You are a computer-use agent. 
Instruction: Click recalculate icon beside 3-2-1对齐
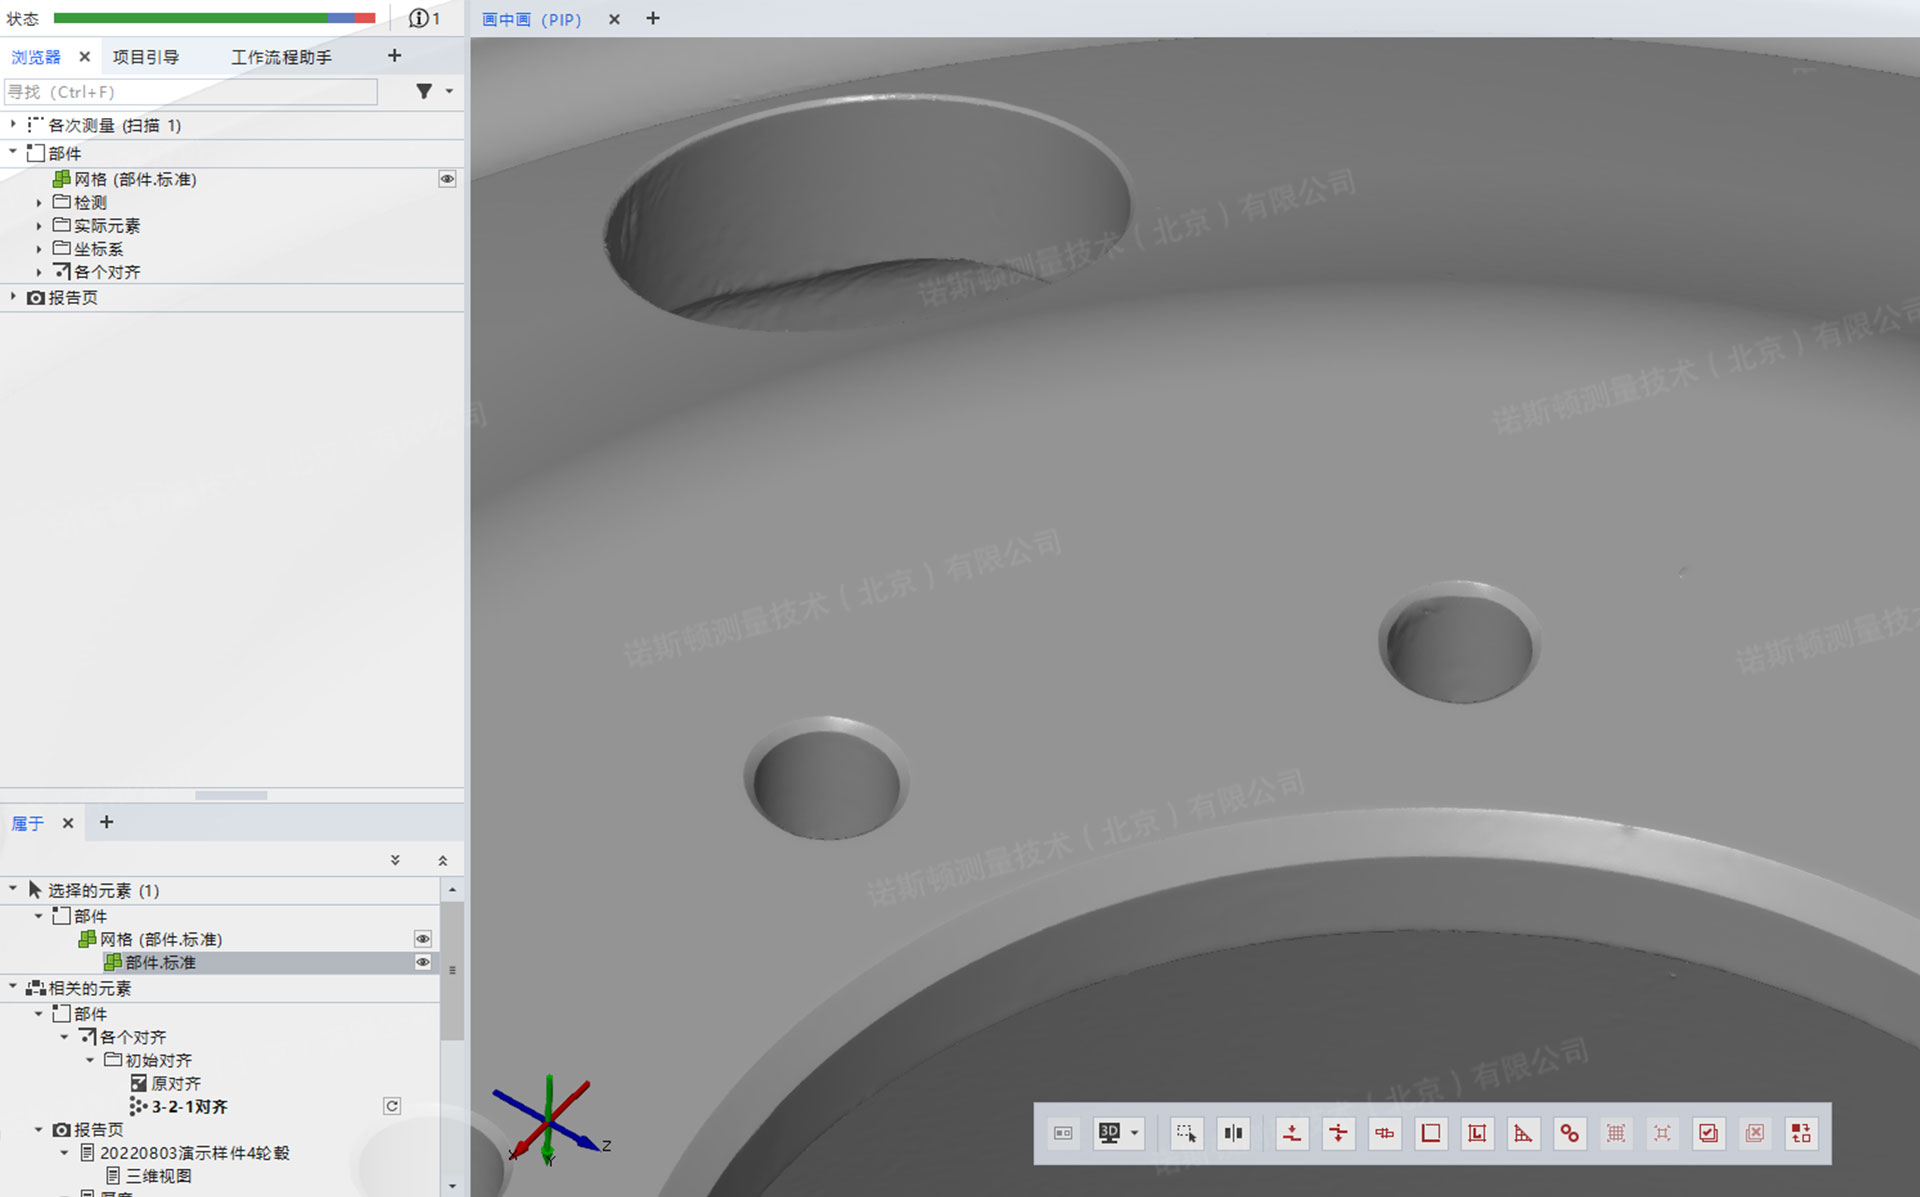[x=392, y=1106]
